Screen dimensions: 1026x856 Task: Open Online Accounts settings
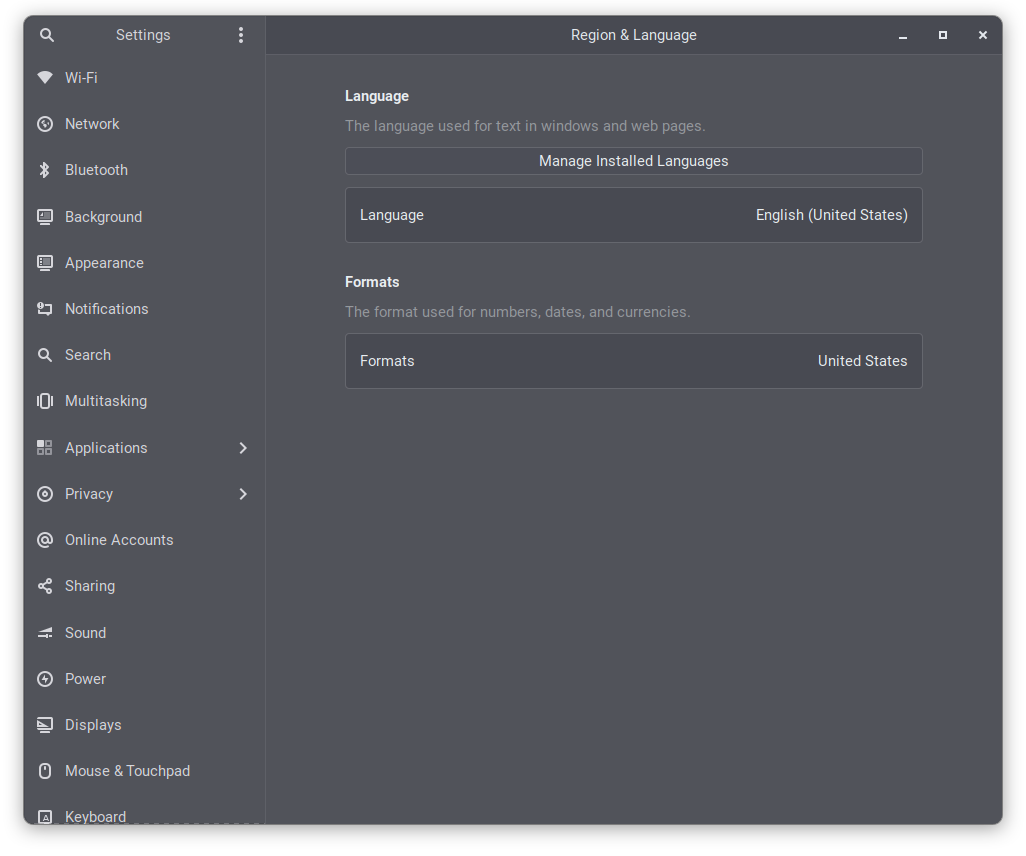[x=119, y=540]
